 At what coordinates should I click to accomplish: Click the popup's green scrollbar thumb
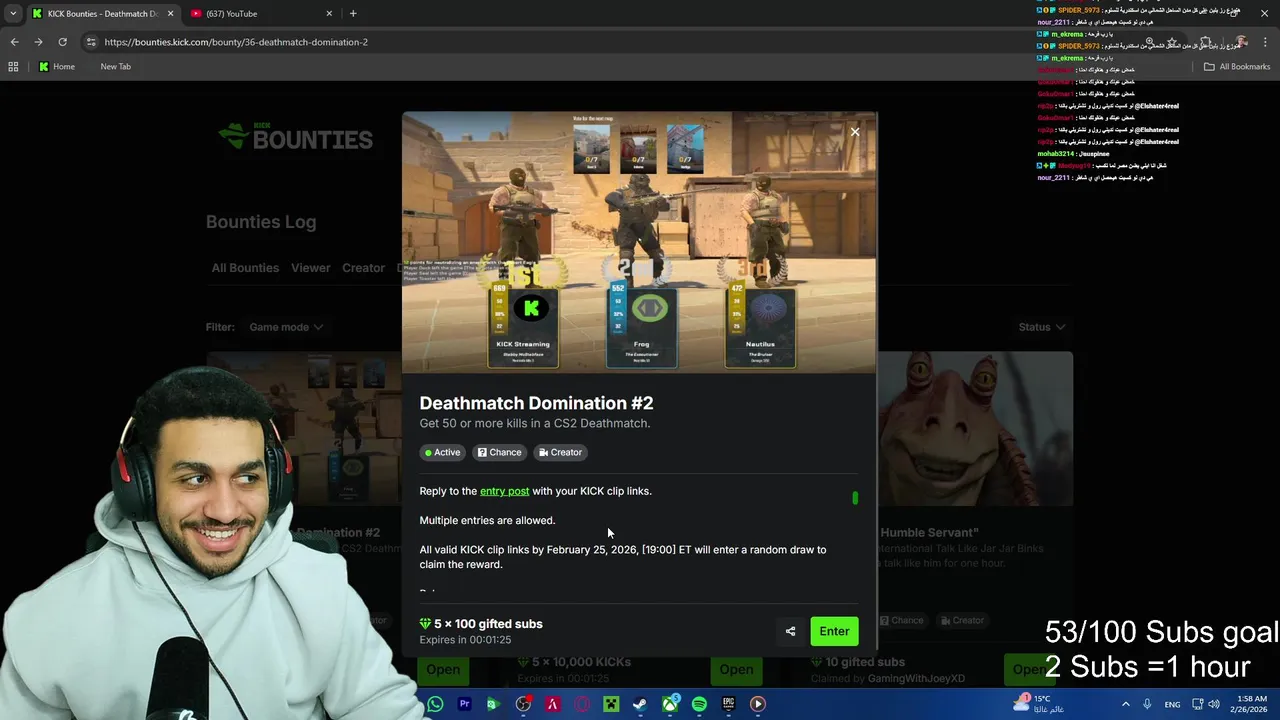(855, 497)
